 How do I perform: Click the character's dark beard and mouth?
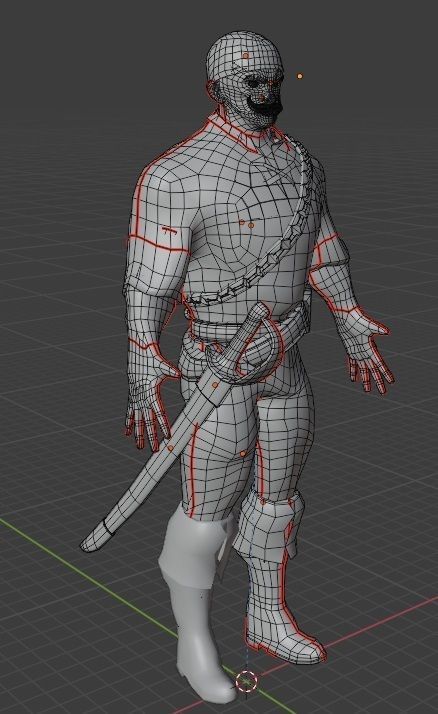point(266,107)
